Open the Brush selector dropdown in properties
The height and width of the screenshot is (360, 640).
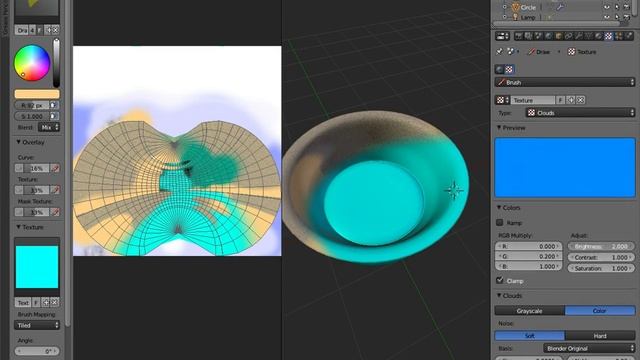point(565,82)
